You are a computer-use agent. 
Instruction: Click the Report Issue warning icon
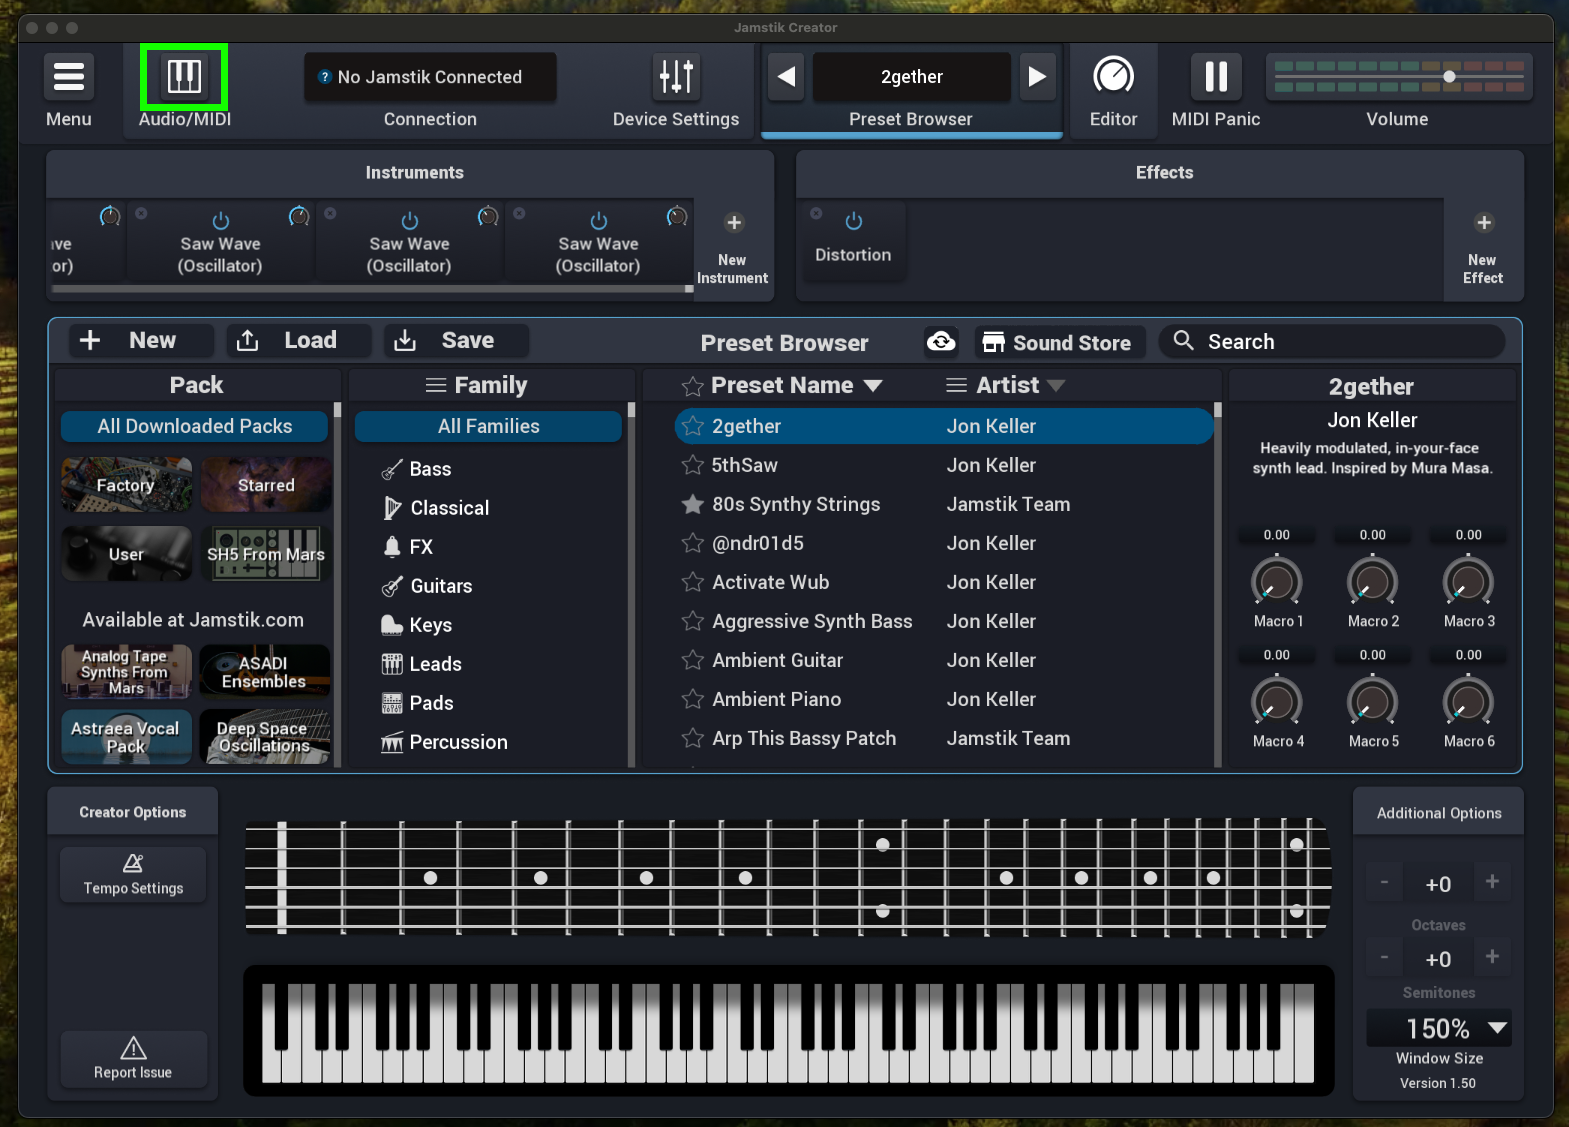click(133, 1047)
